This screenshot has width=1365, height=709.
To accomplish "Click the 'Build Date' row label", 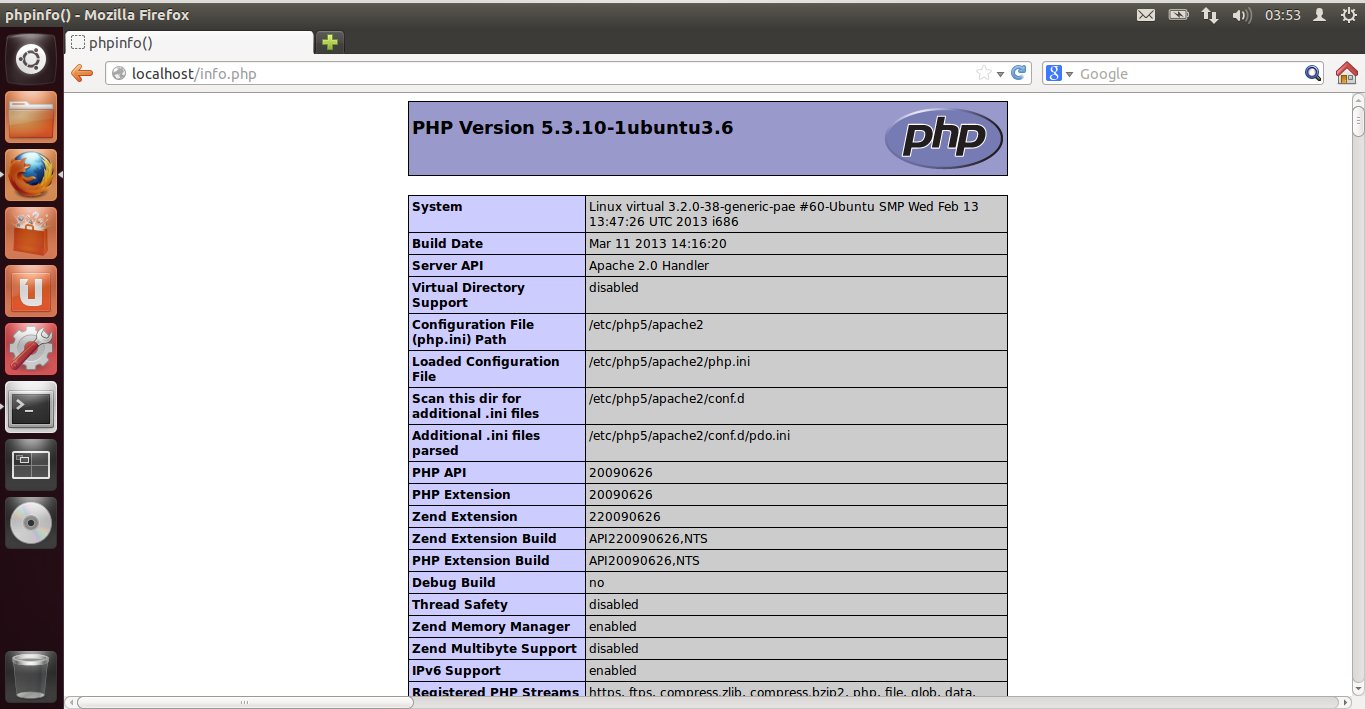I will [x=447, y=244].
